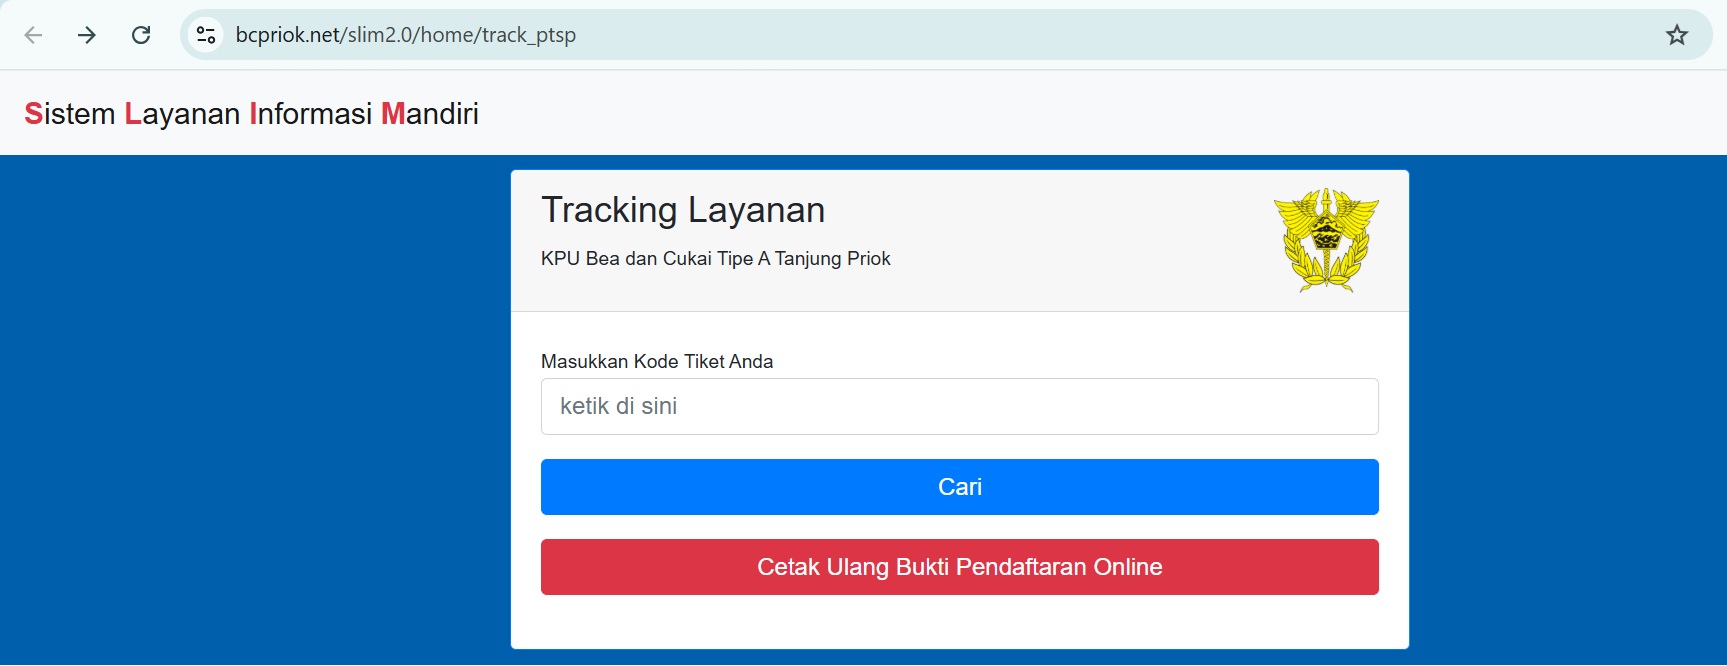Reload the page with refresh icon

[x=141, y=35]
